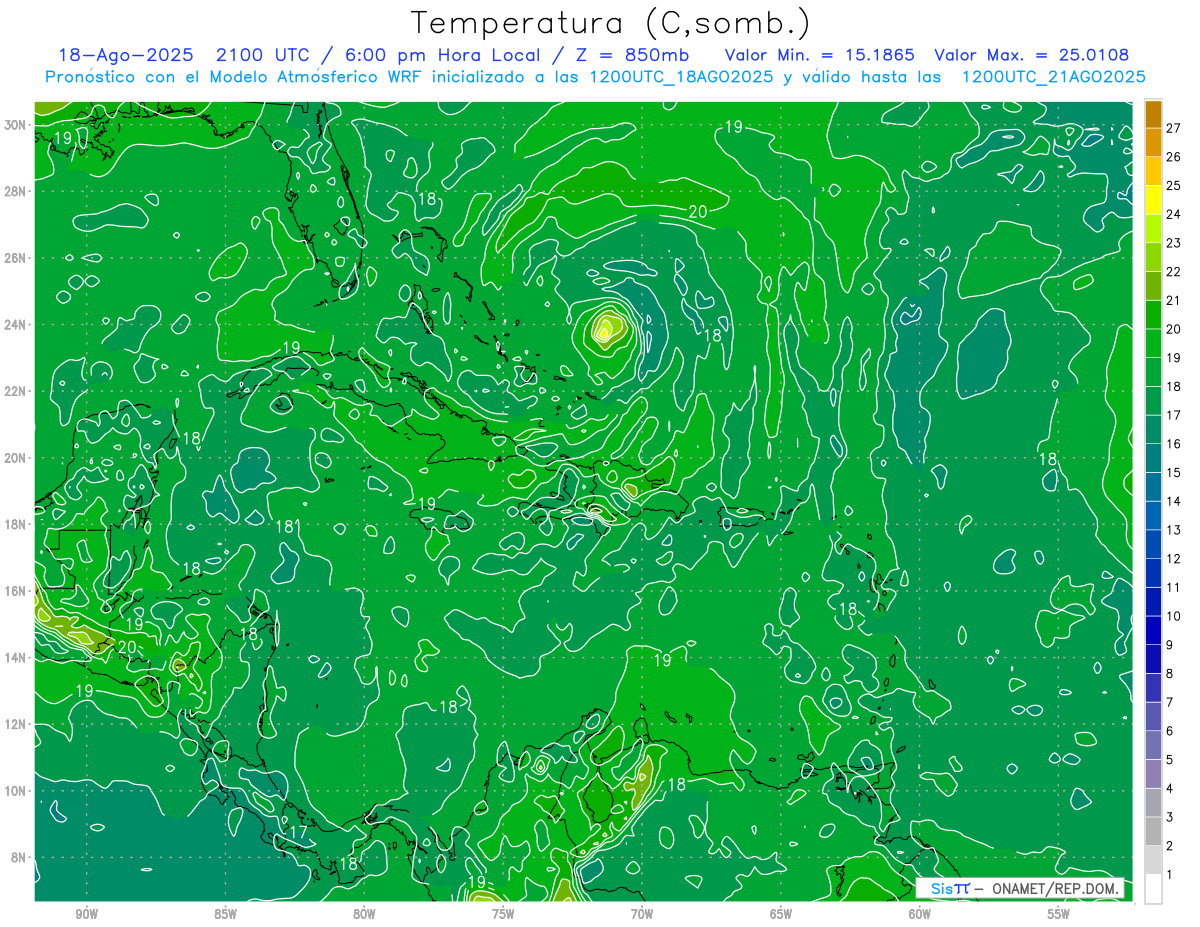Click the 8N latitude axis label
1200x927 pixels.
(x=19, y=857)
